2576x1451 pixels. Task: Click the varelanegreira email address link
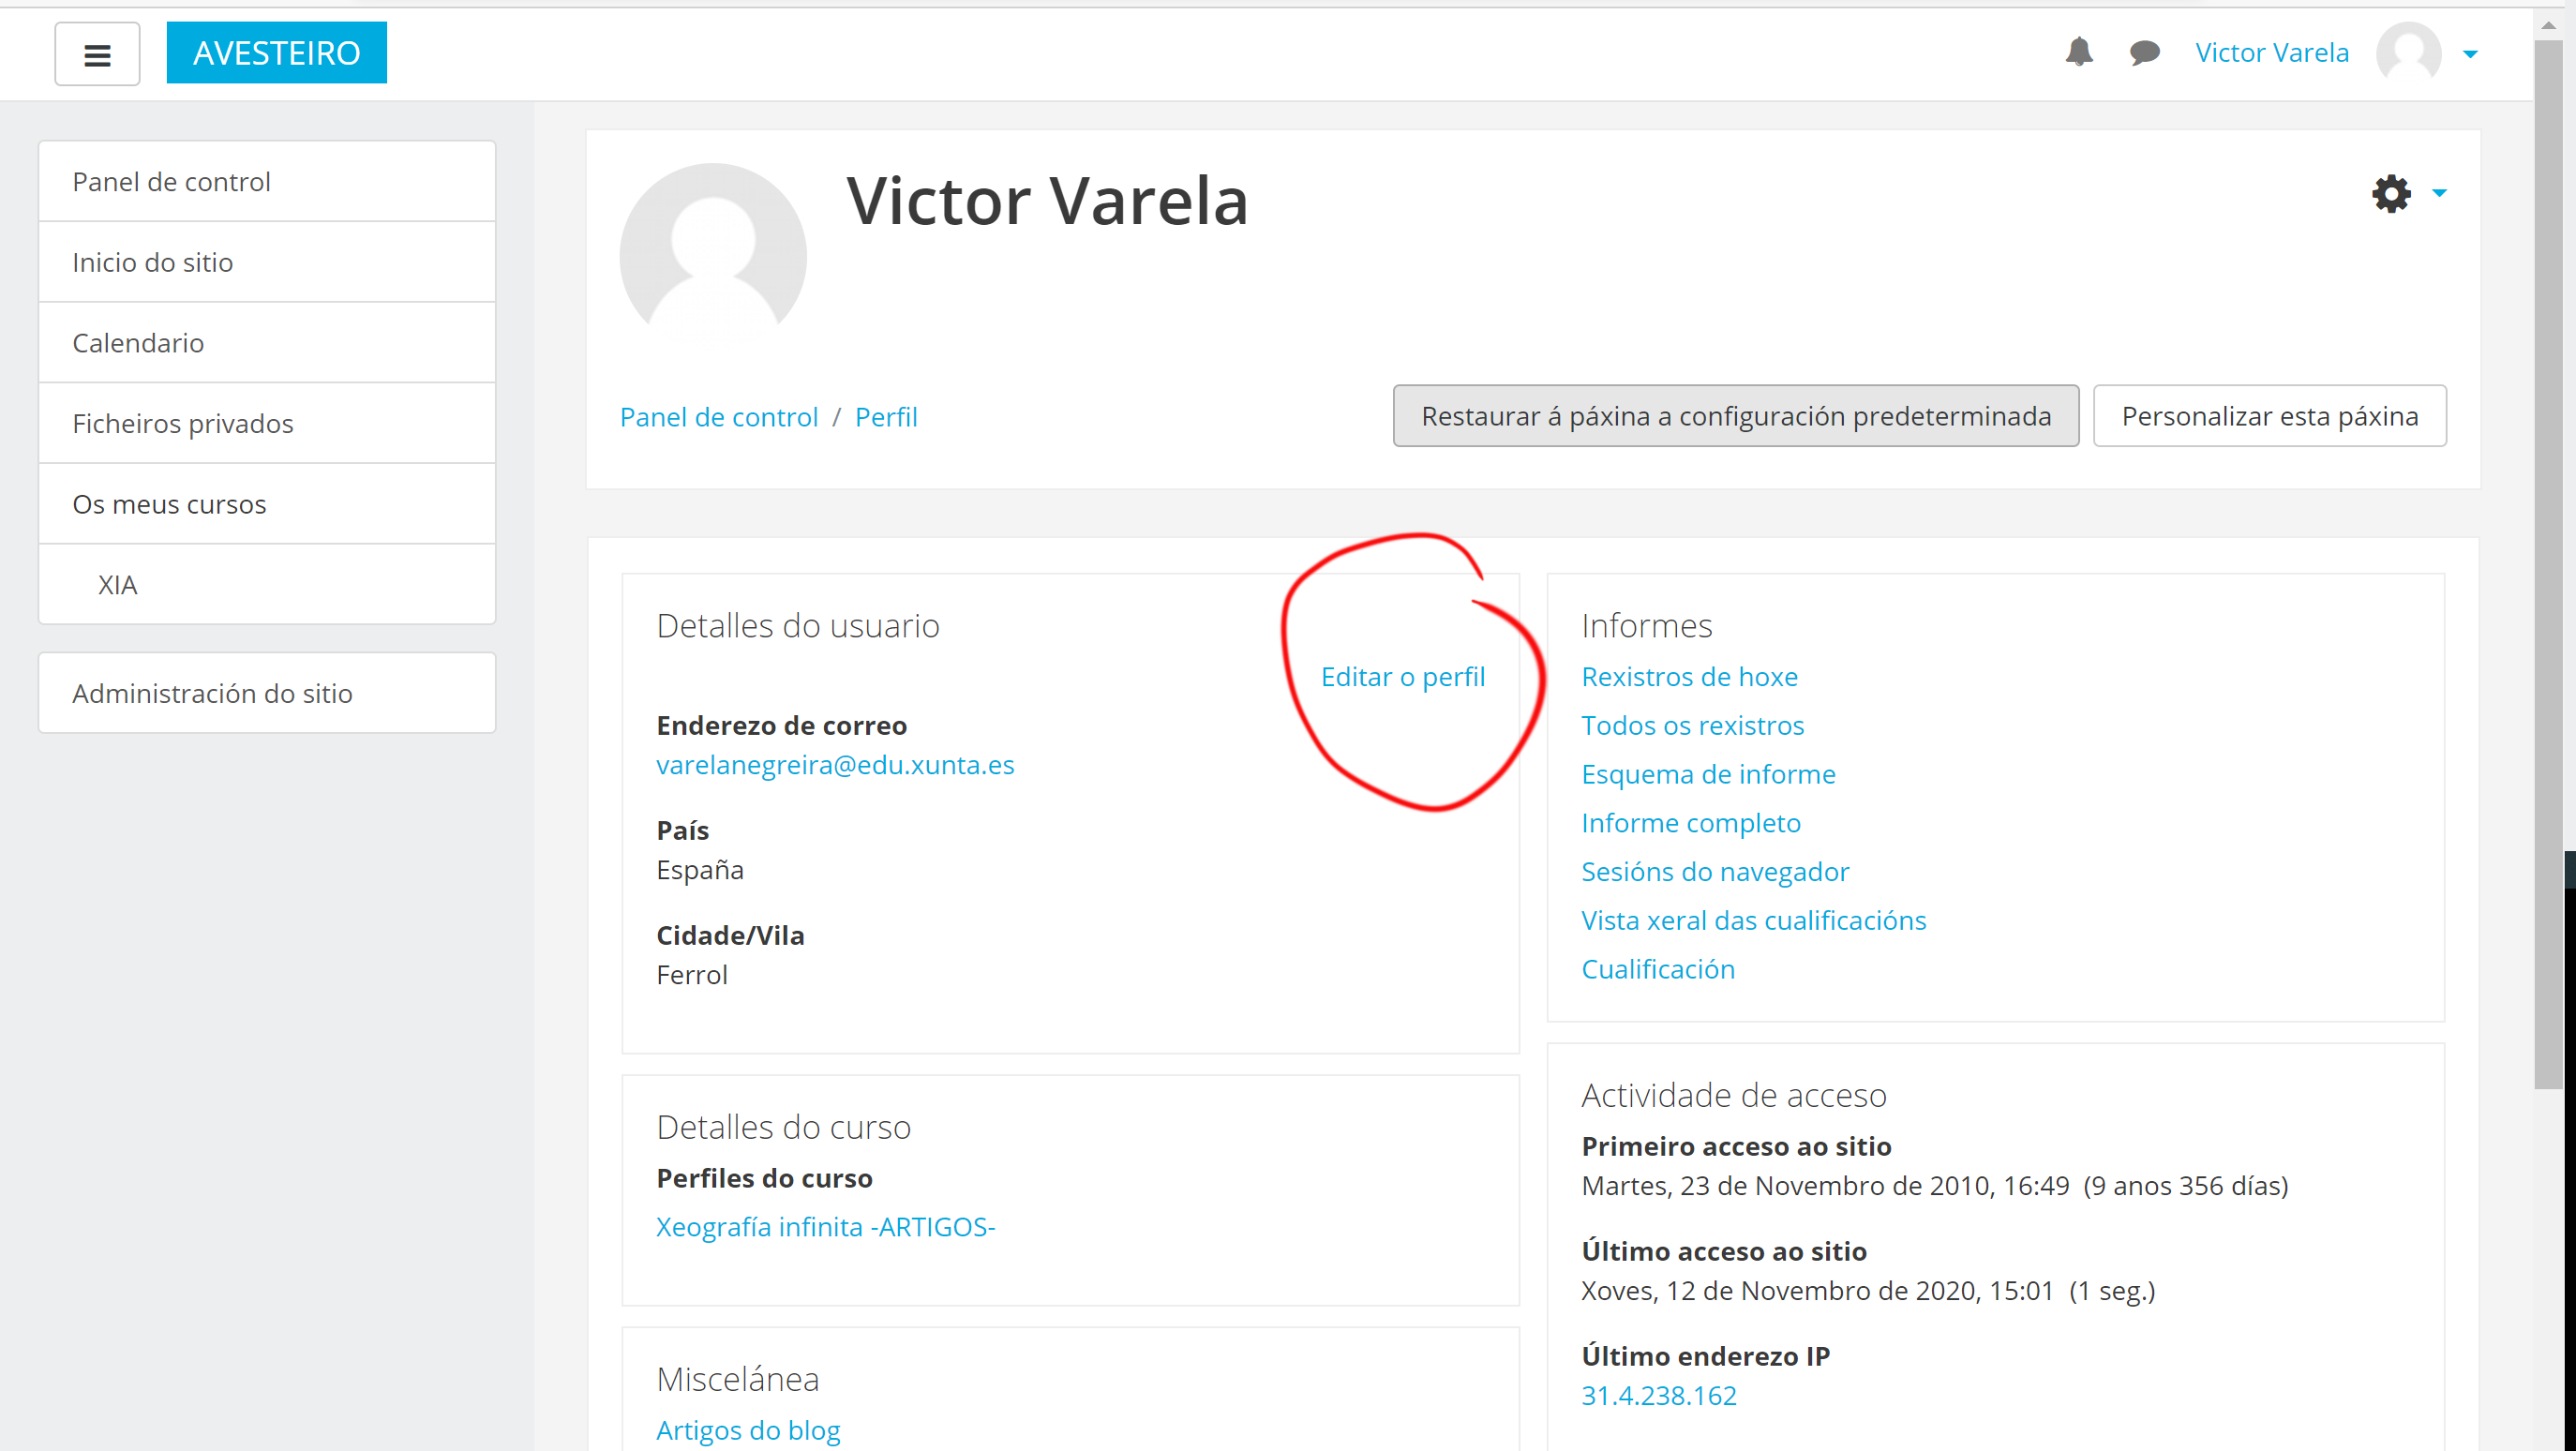pyautogui.click(x=834, y=765)
